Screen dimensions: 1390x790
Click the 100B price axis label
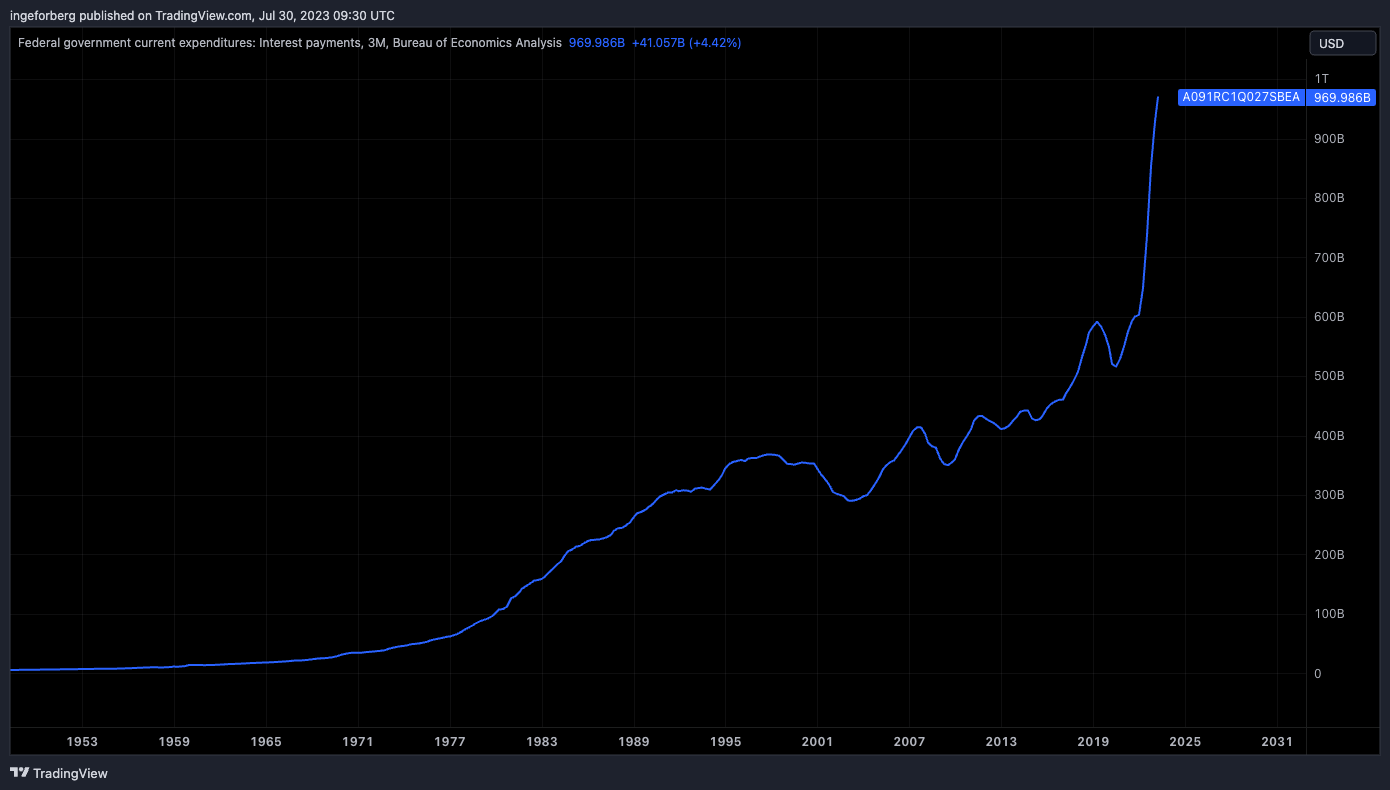click(1329, 614)
